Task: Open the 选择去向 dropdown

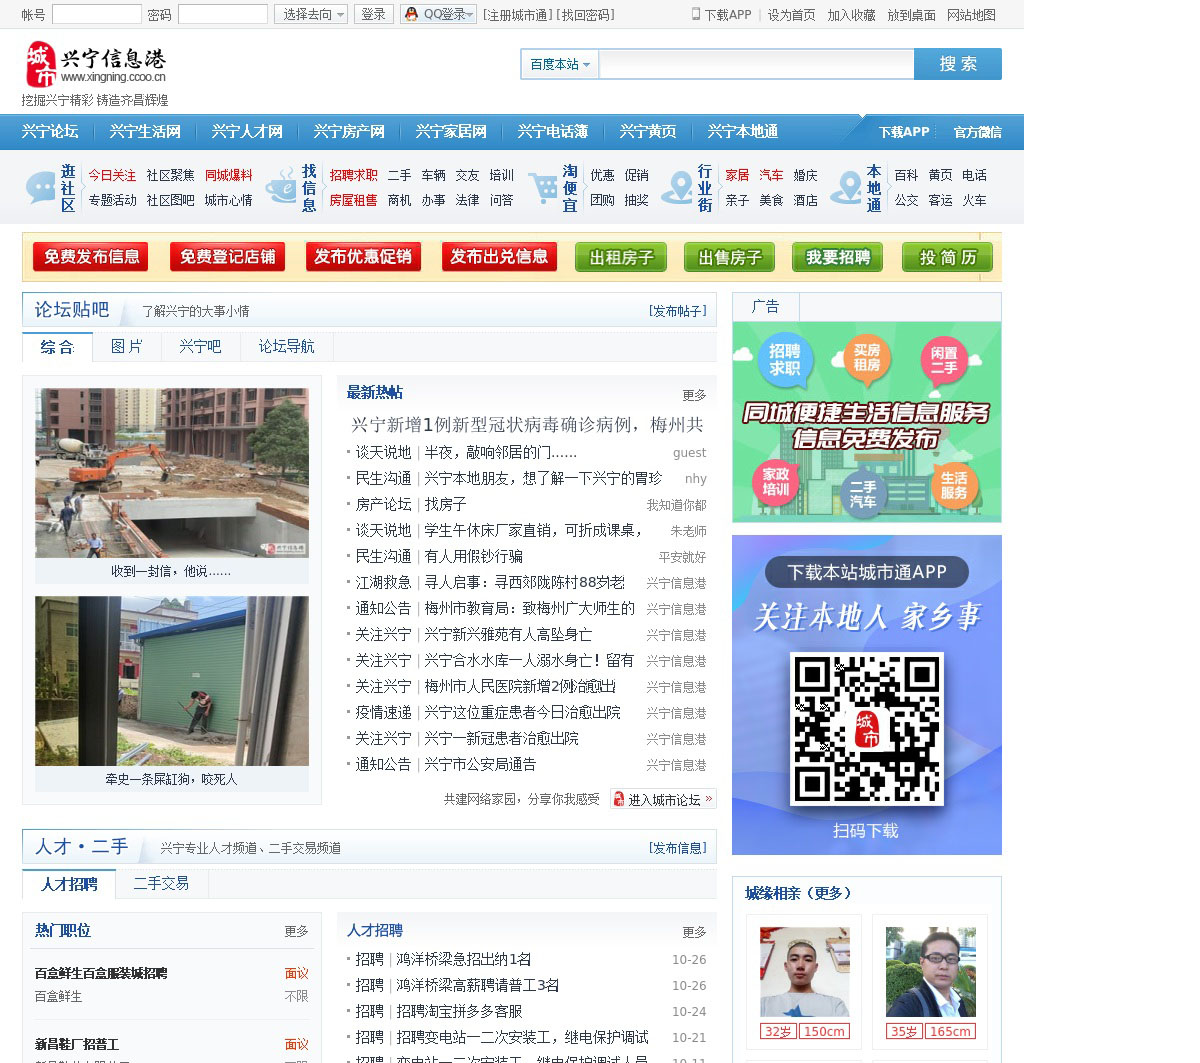Action: 311,14
